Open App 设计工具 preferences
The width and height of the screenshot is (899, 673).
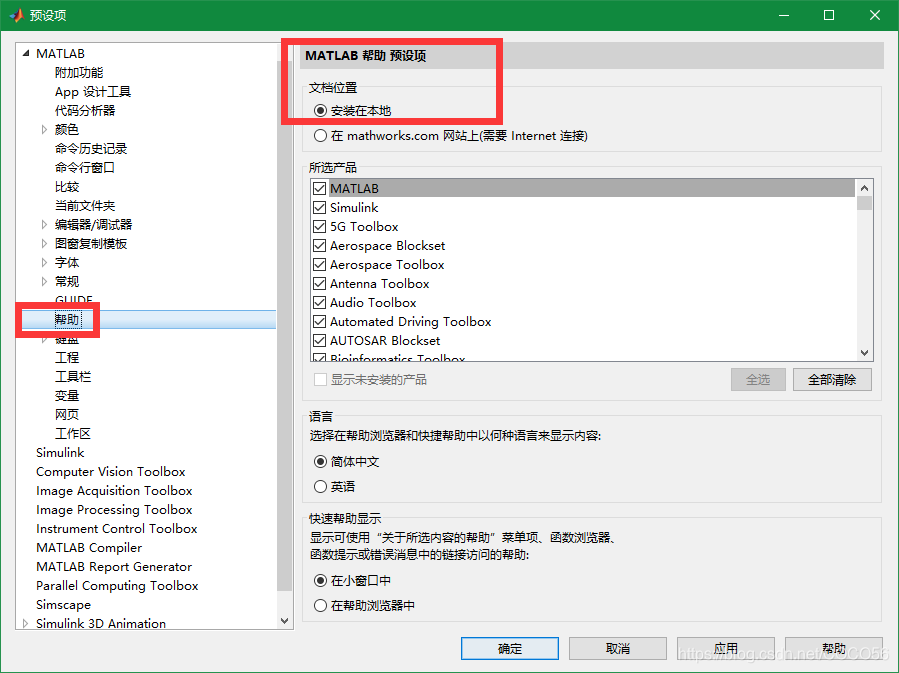coord(93,92)
